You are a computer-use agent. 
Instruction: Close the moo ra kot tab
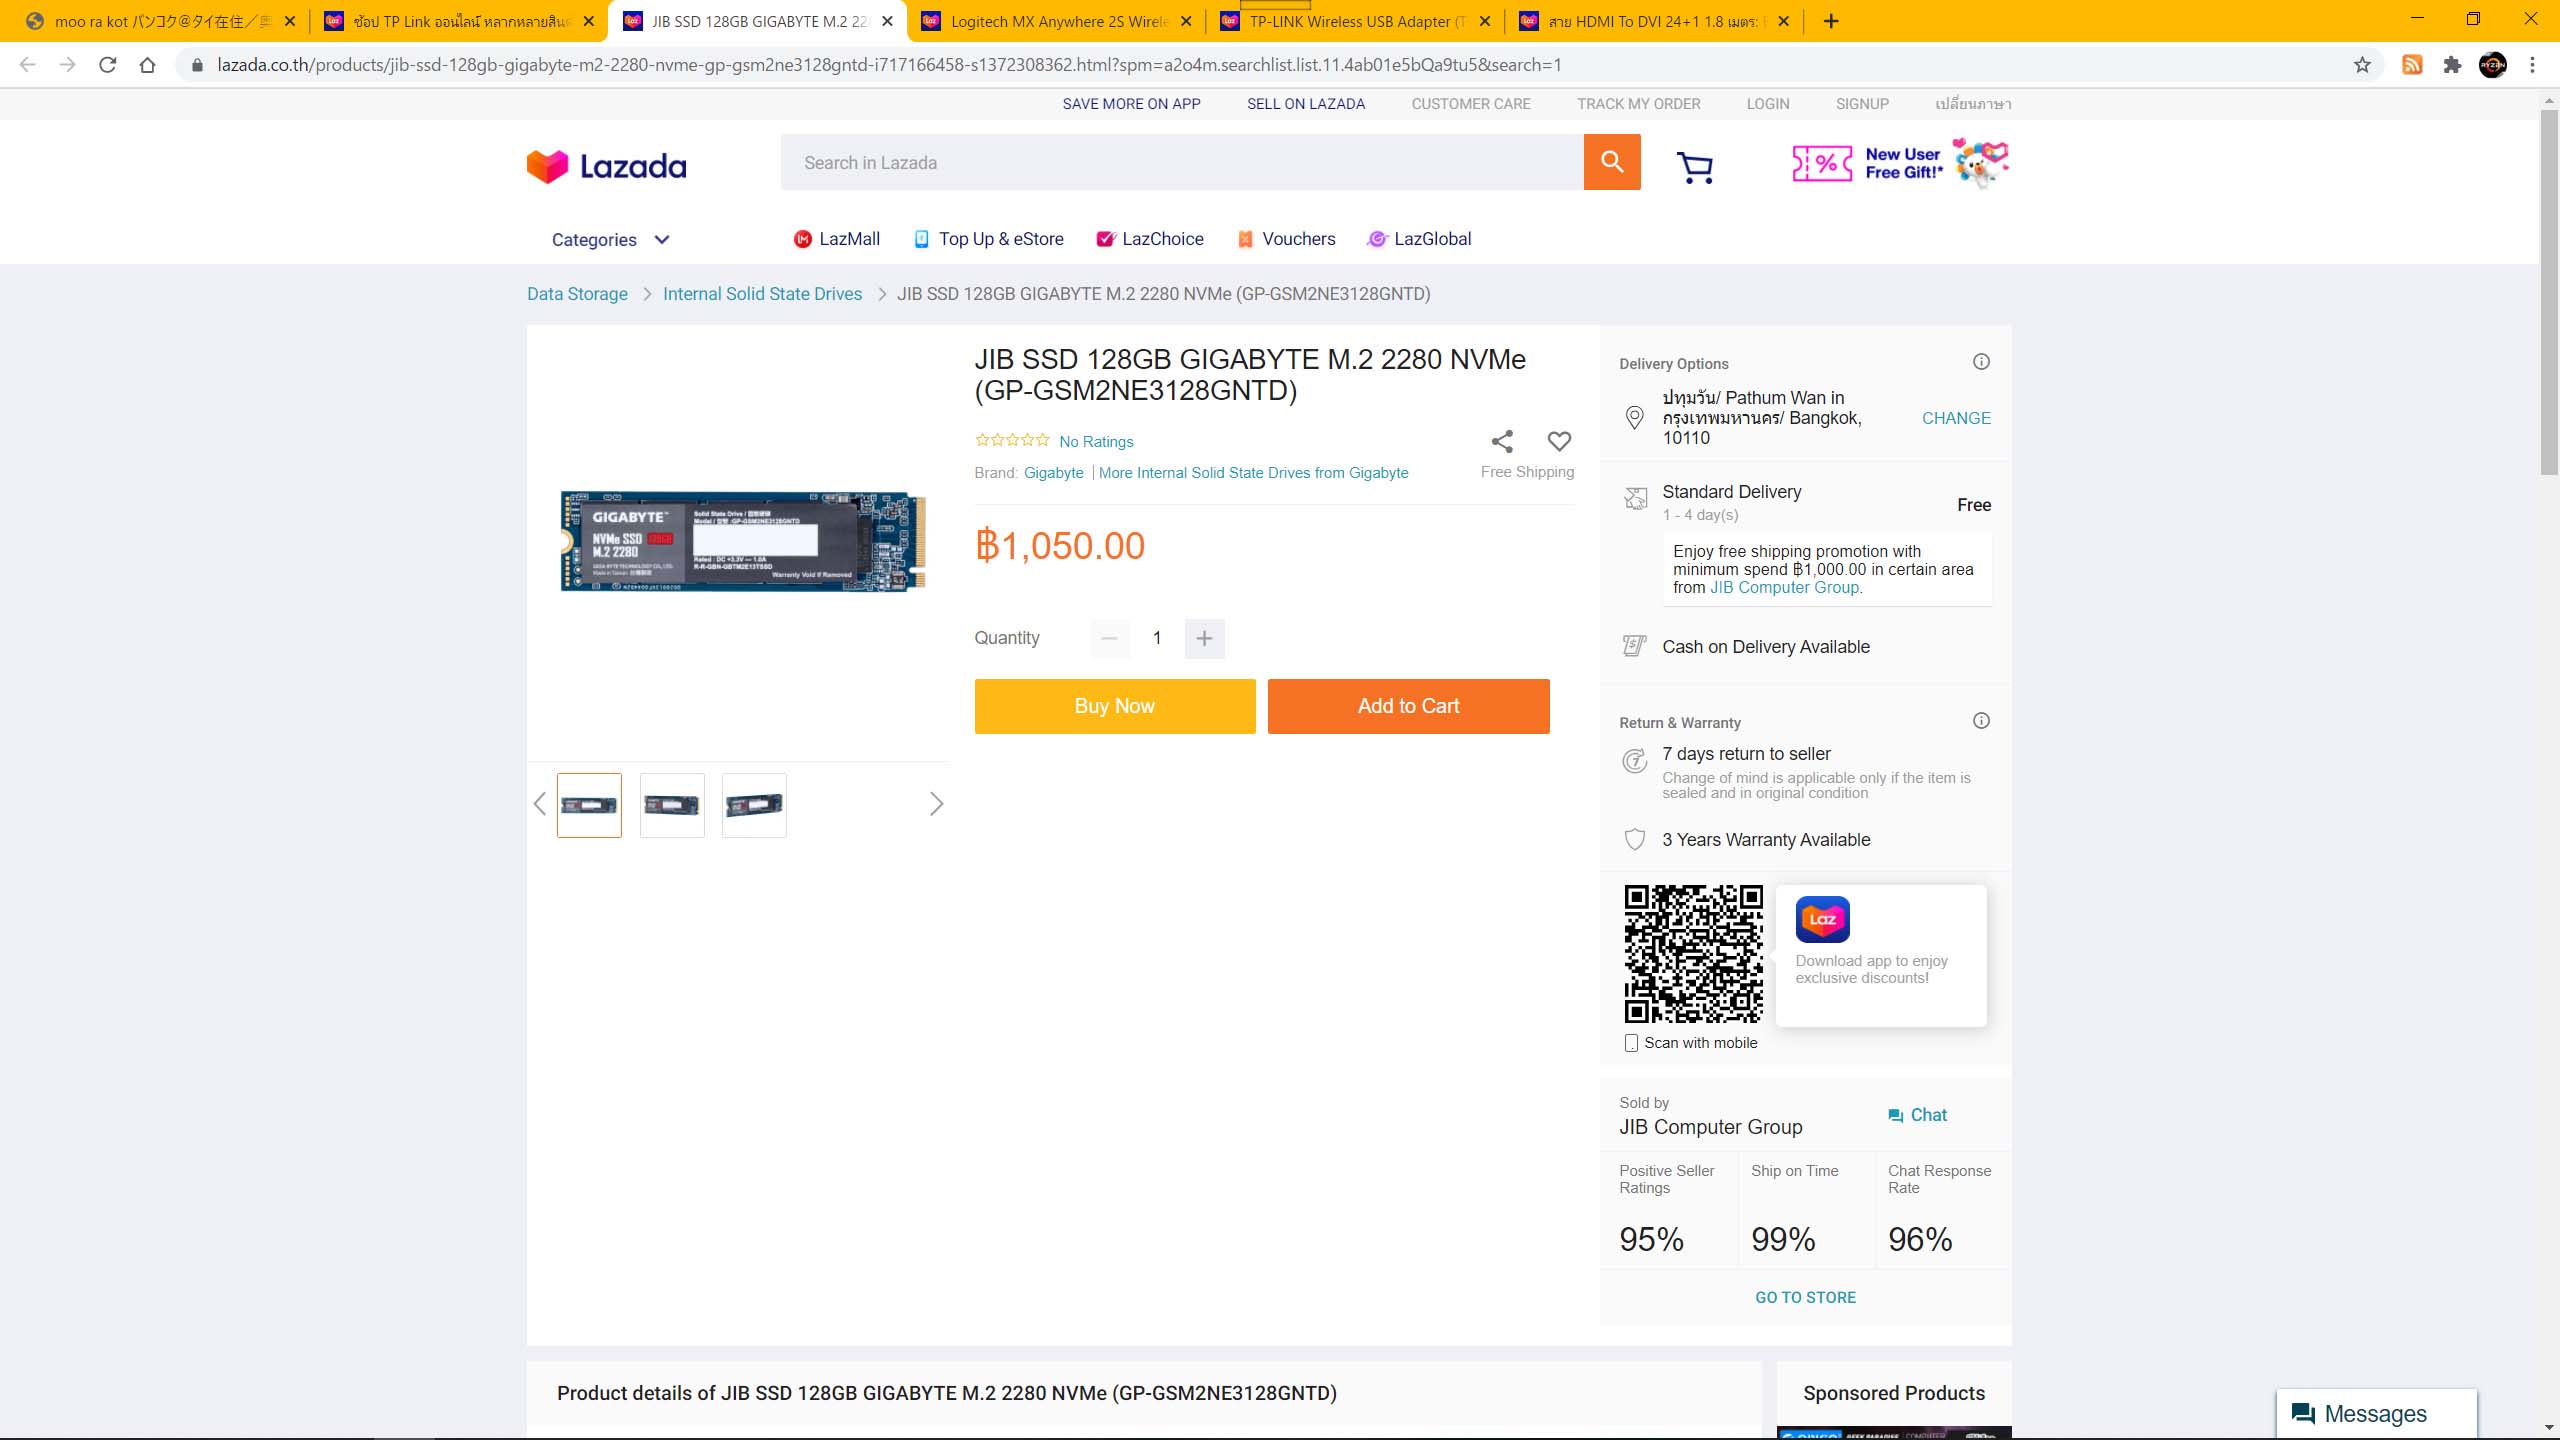click(290, 21)
